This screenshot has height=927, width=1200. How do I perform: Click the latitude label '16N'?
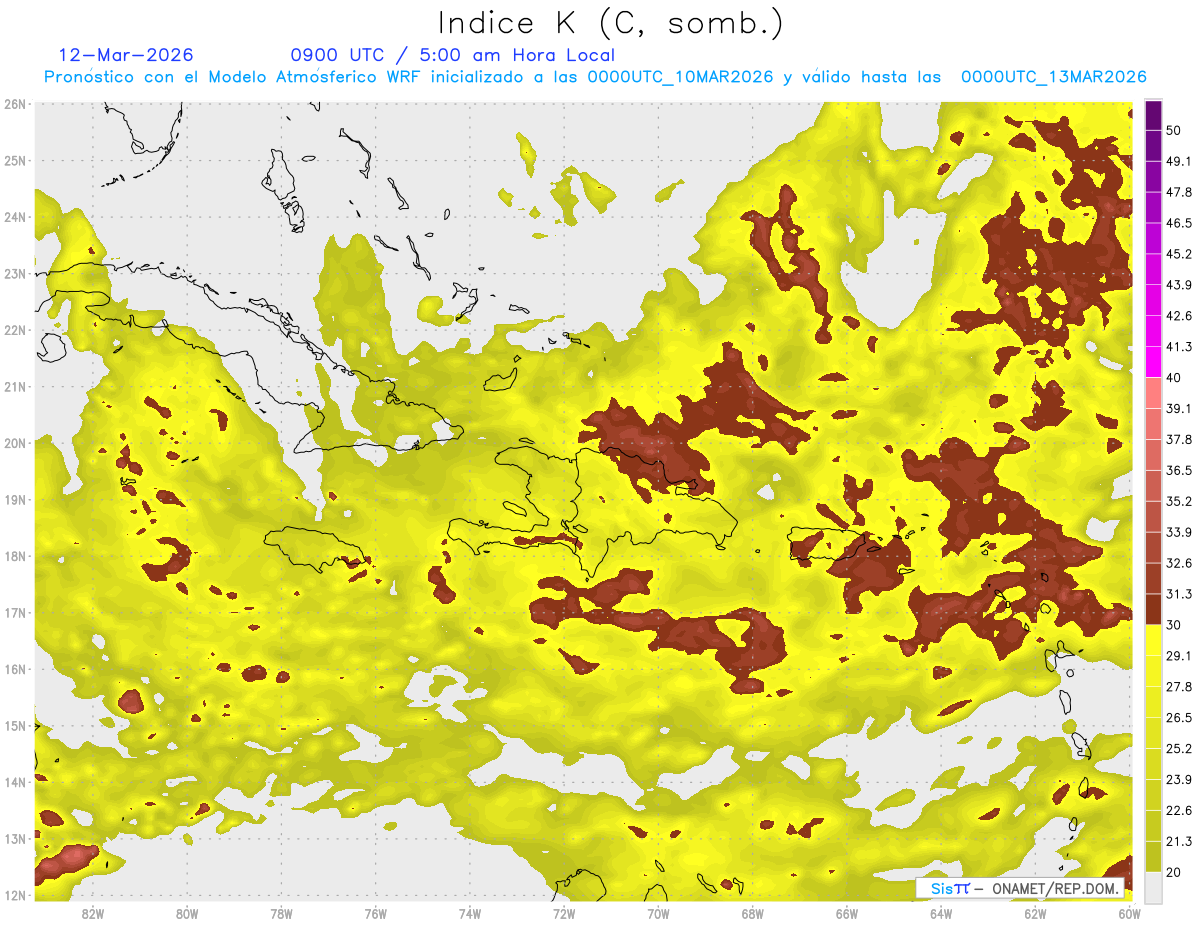[x=15, y=669]
